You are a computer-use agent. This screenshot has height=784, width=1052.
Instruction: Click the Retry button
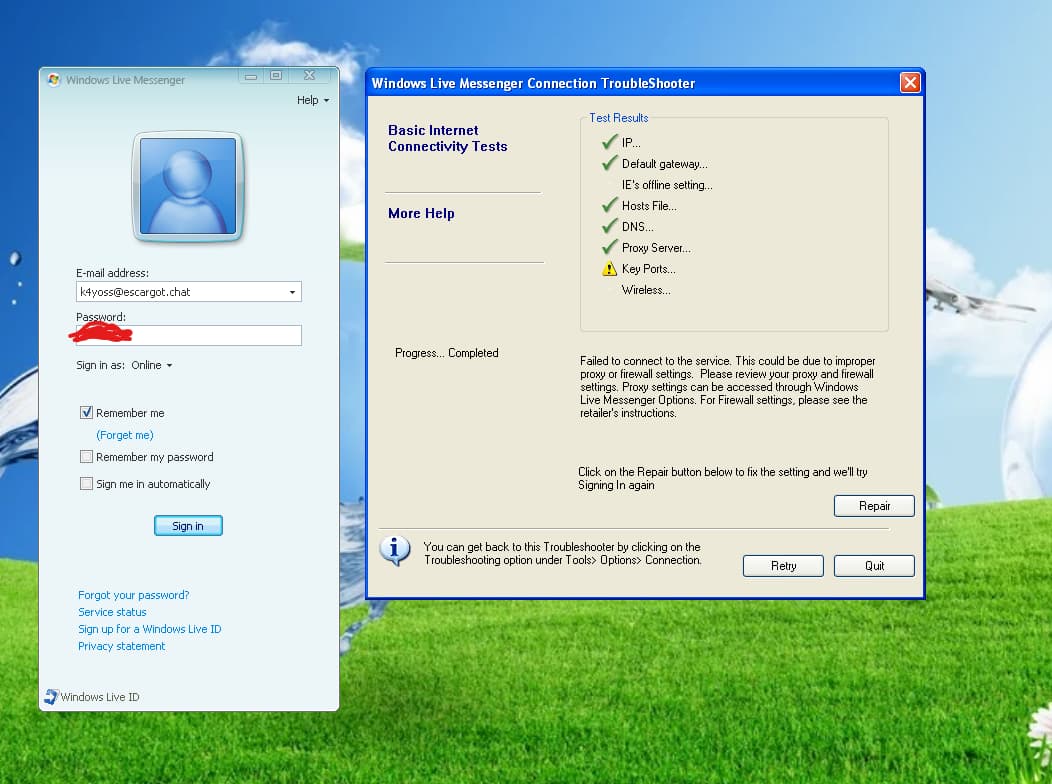[x=783, y=565]
